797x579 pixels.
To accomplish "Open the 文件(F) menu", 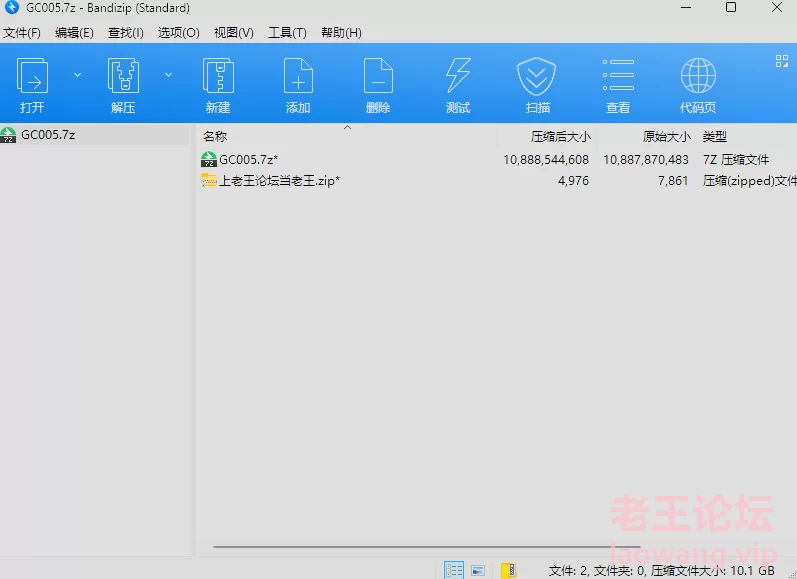I will point(22,33).
